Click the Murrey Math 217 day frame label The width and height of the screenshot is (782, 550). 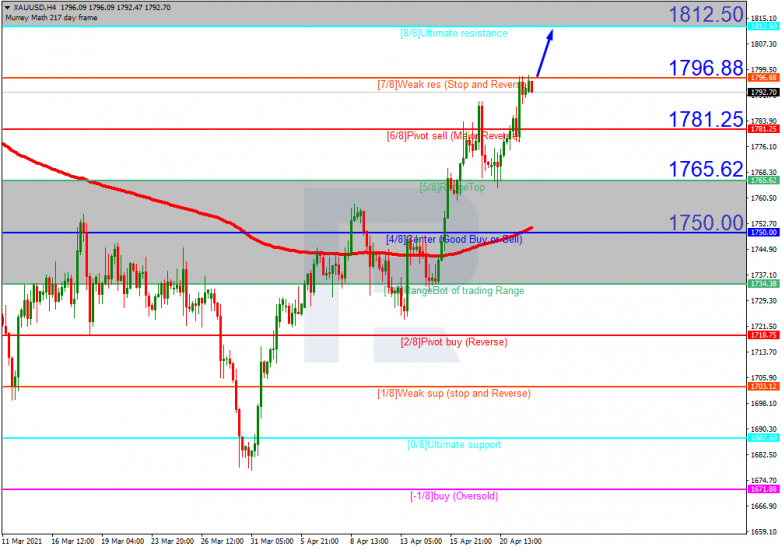coord(51,17)
